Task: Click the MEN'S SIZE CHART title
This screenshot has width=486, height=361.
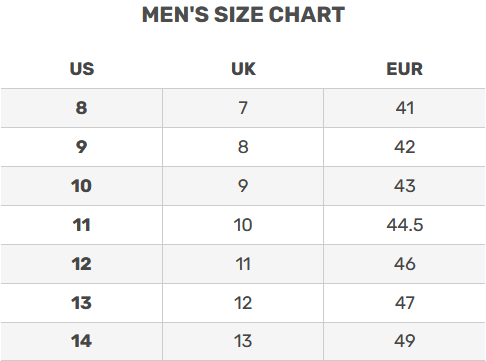Action: click(243, 15)
